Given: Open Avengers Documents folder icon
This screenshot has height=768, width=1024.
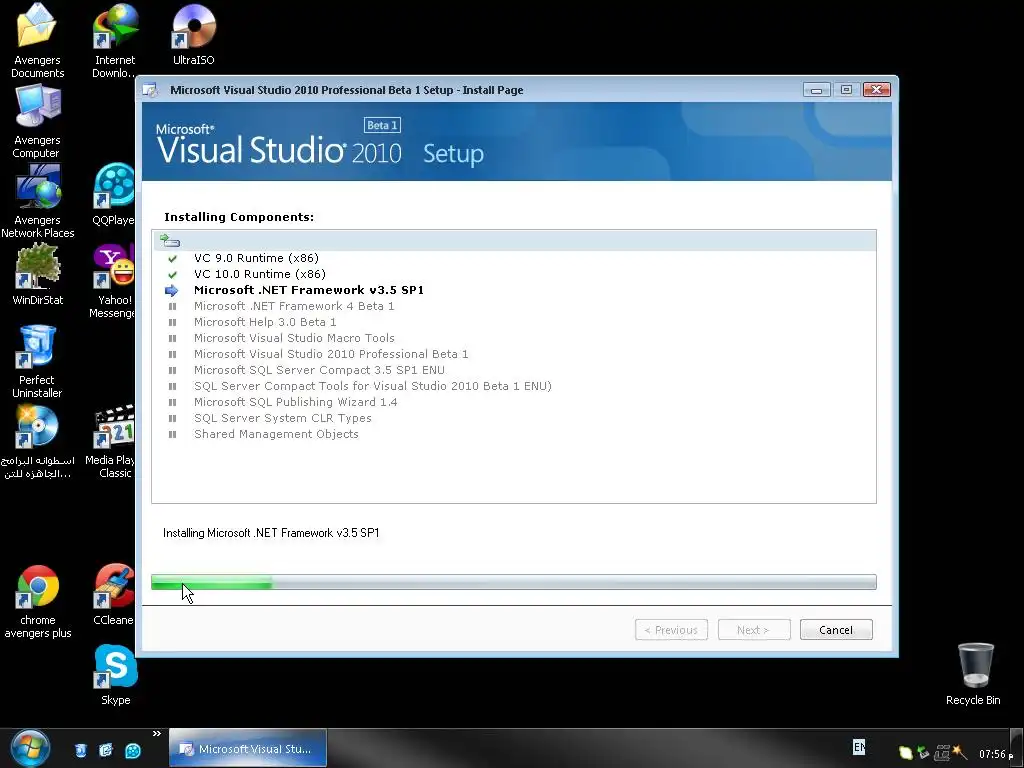Looking at the screenshot, I should [x=37, y=26].
